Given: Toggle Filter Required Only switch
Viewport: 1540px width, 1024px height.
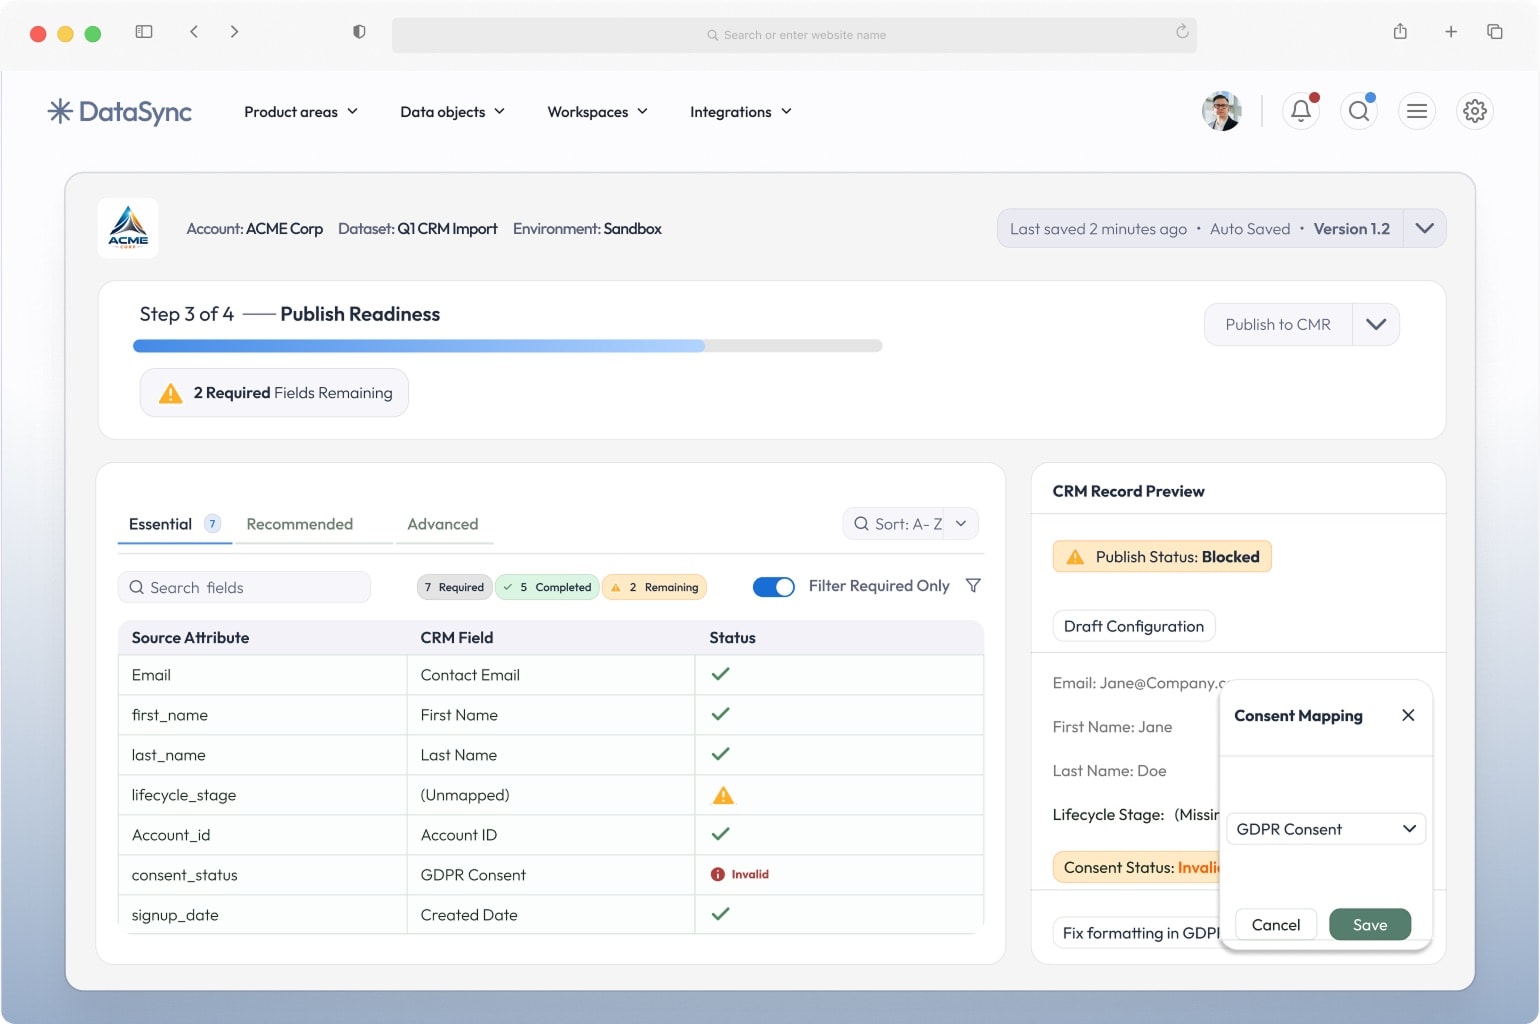Looking at the screenshot, I should coord(773,587).
